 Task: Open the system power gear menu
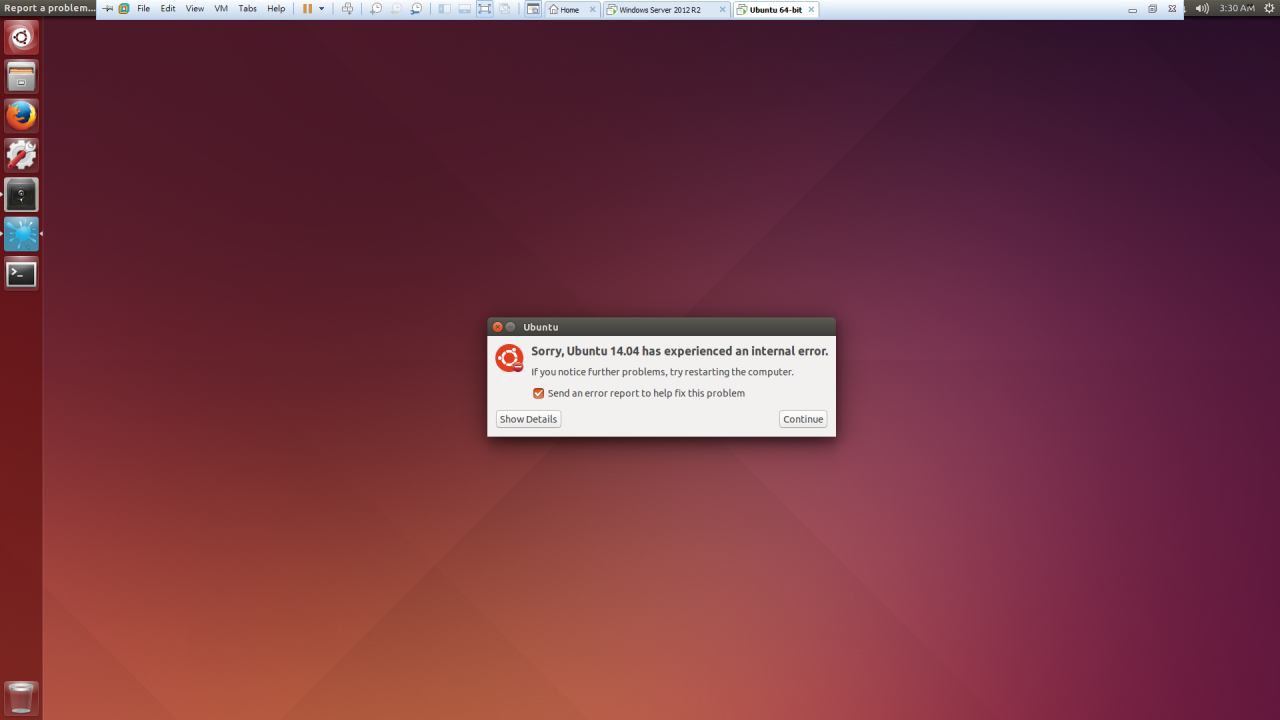tap(1270, 8)
